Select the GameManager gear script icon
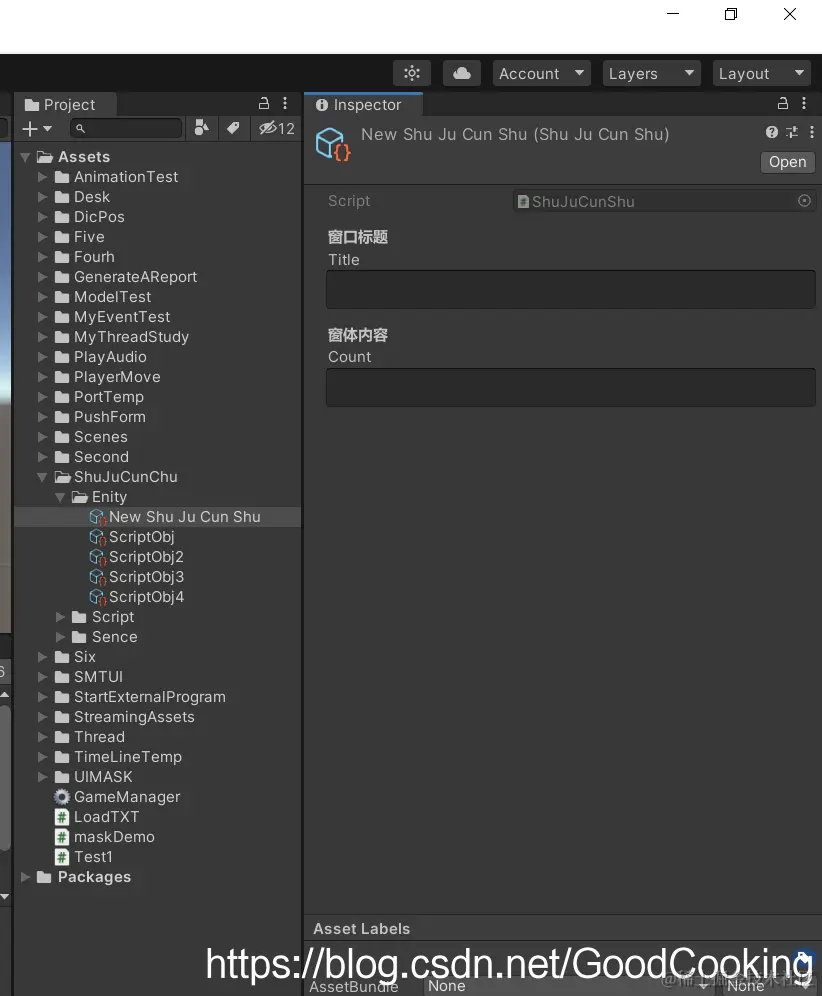This screenshot has height=996, width=822. 62,797
